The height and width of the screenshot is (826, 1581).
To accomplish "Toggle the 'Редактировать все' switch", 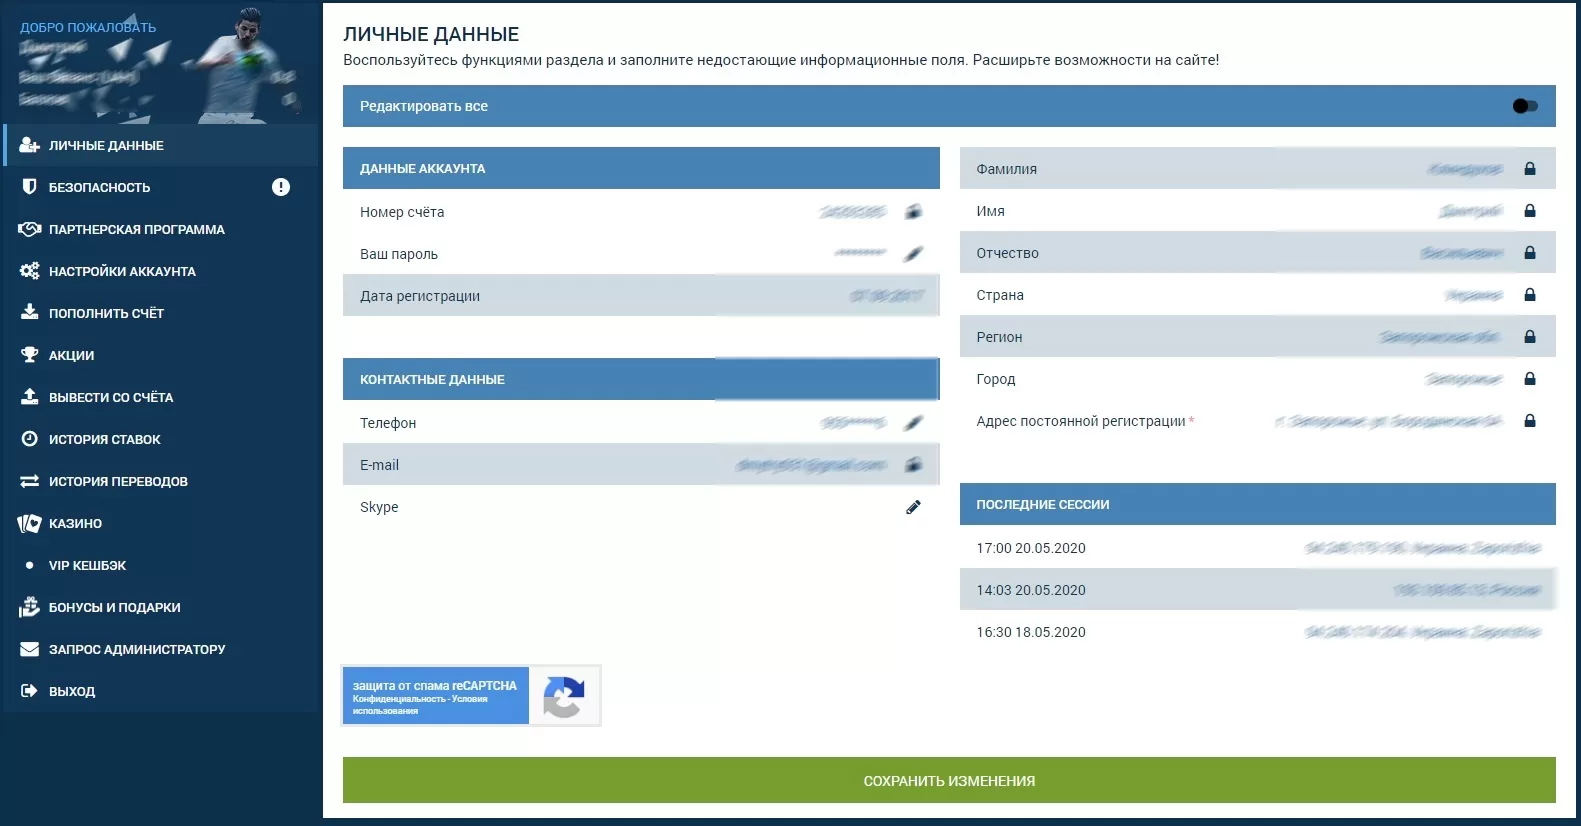I will 1524,106.
